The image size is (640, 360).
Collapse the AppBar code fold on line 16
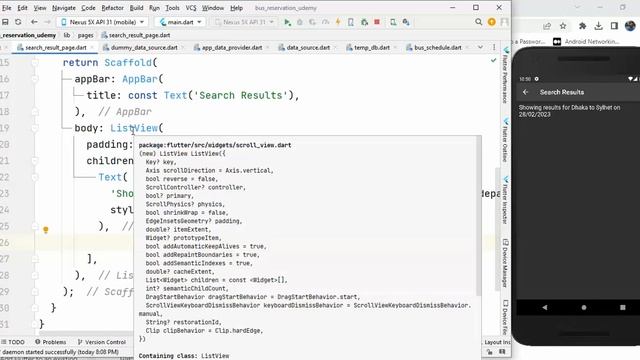tap(35, 79)
